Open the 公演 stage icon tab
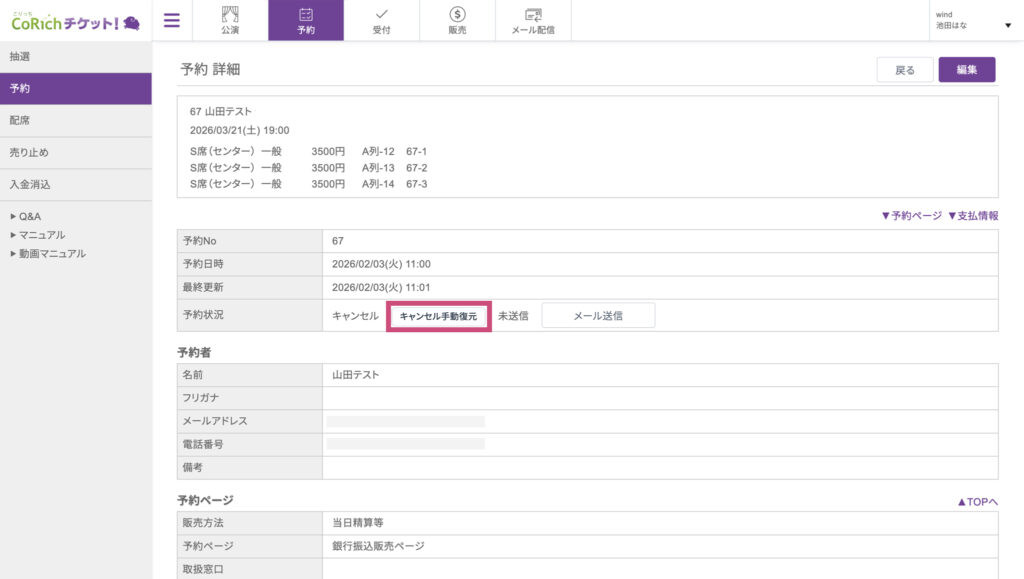This screenshot has width=1024, height=579. click(230, 20)
